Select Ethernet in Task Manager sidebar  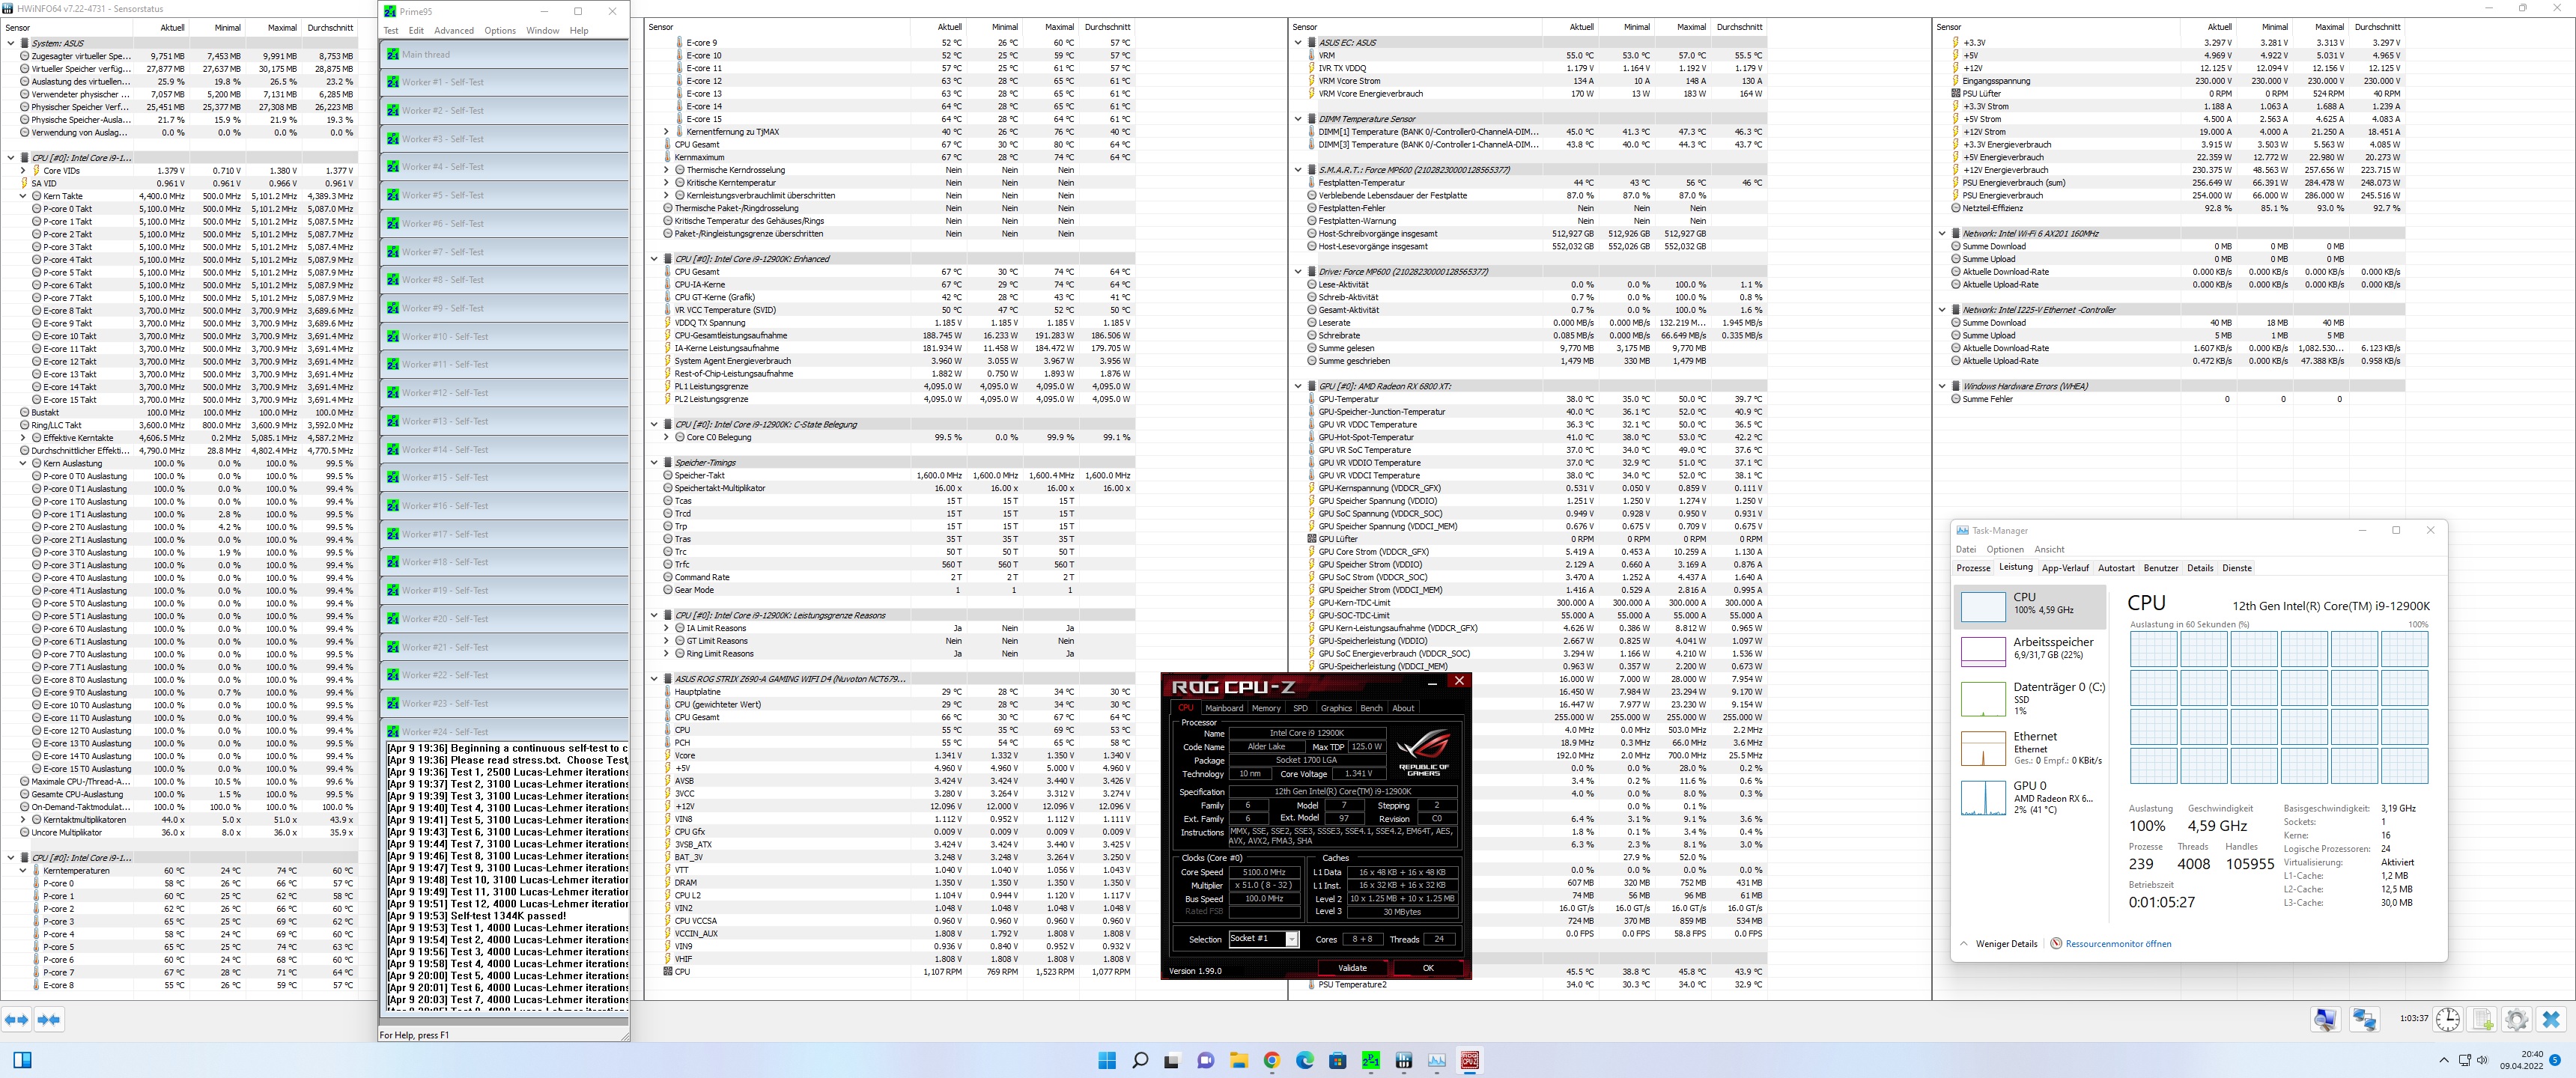2030,748
